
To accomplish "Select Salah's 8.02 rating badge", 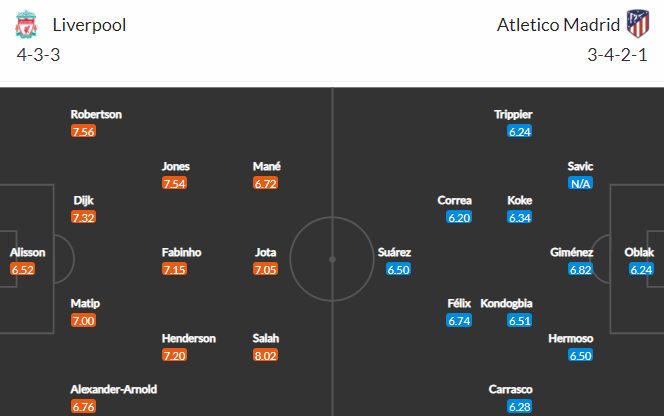I will point(266,355).
